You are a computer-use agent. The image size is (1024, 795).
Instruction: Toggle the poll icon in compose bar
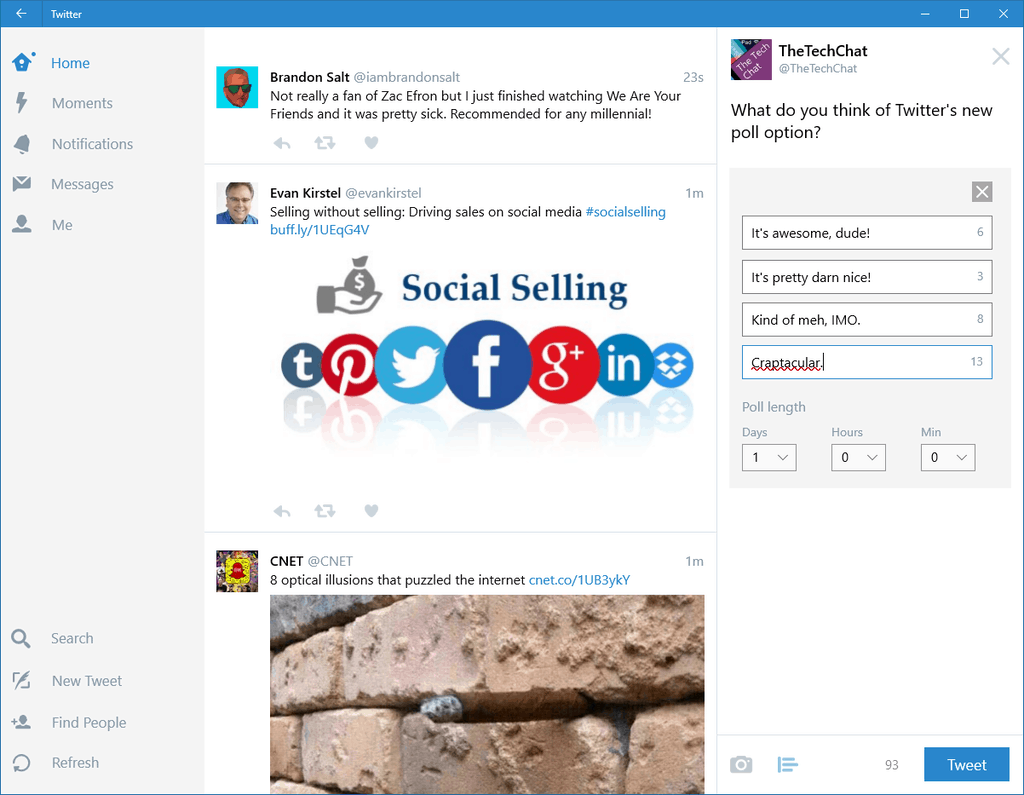pos(788,764)
